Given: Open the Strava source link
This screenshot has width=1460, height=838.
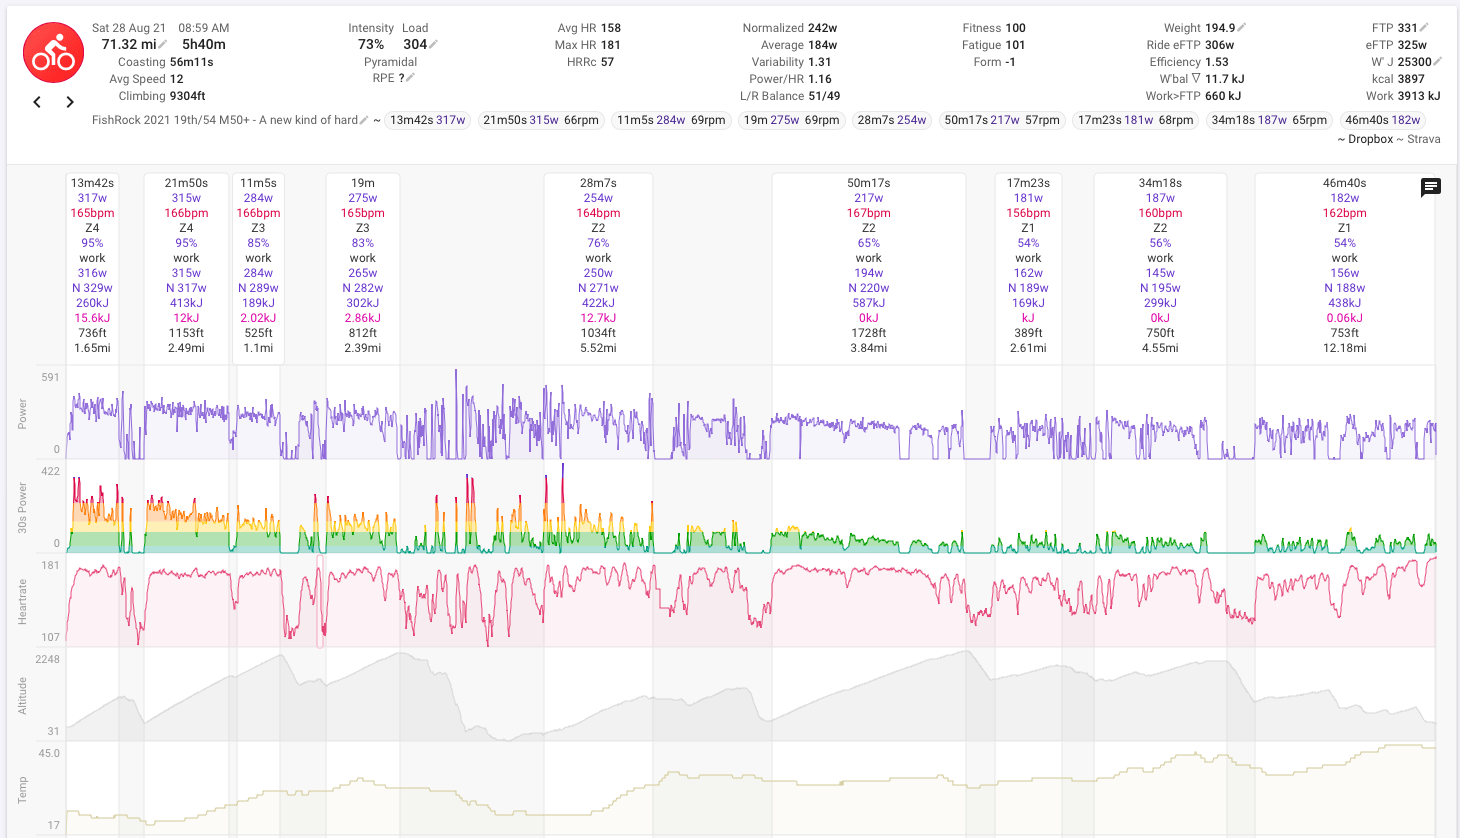Looking at the screenshot, I should (x=1423, y=139).
